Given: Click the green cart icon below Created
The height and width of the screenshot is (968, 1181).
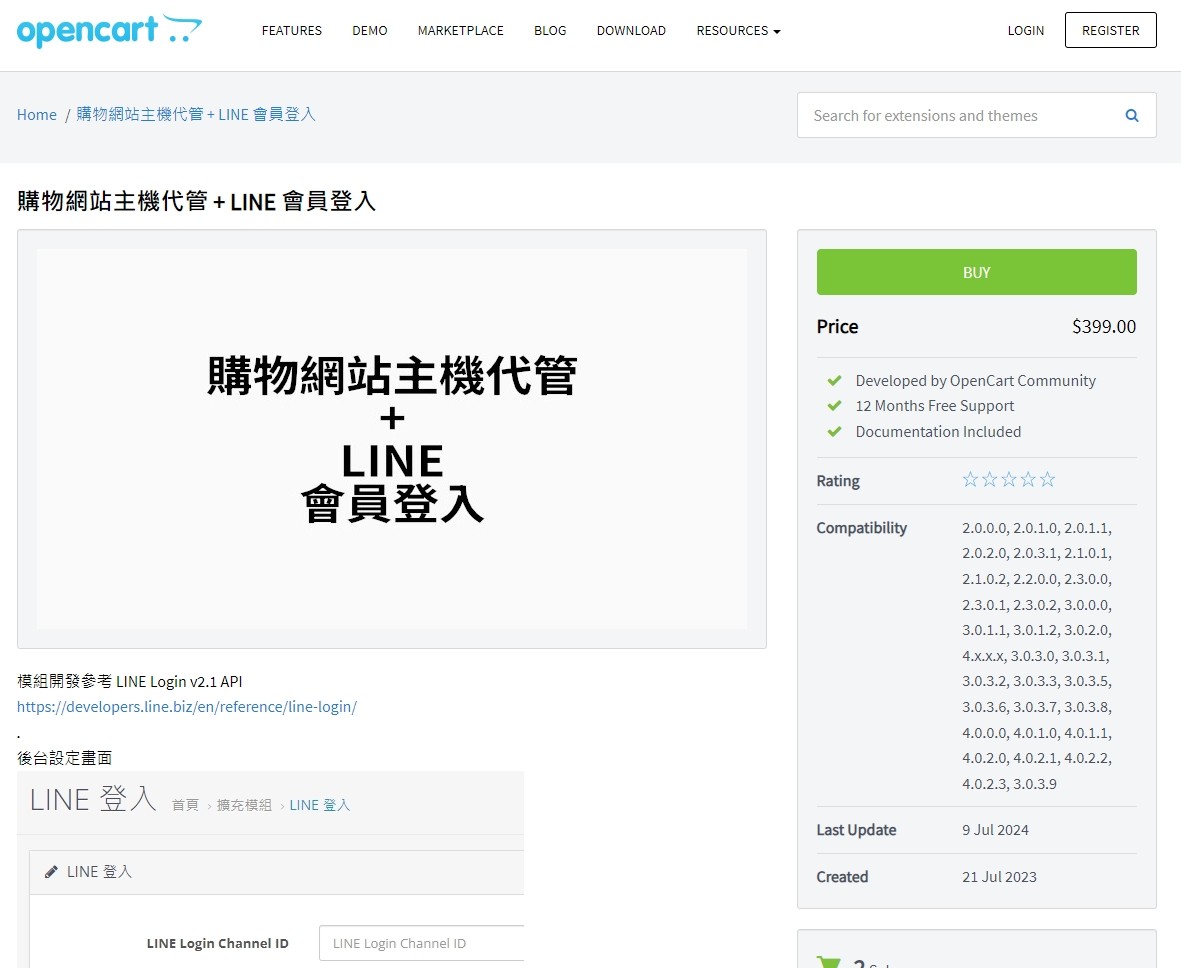Looking at the screenshot, I should coord(829,962).
